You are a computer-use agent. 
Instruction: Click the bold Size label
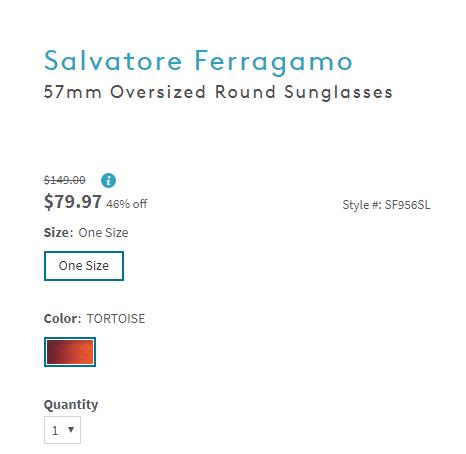click(58, 232)
